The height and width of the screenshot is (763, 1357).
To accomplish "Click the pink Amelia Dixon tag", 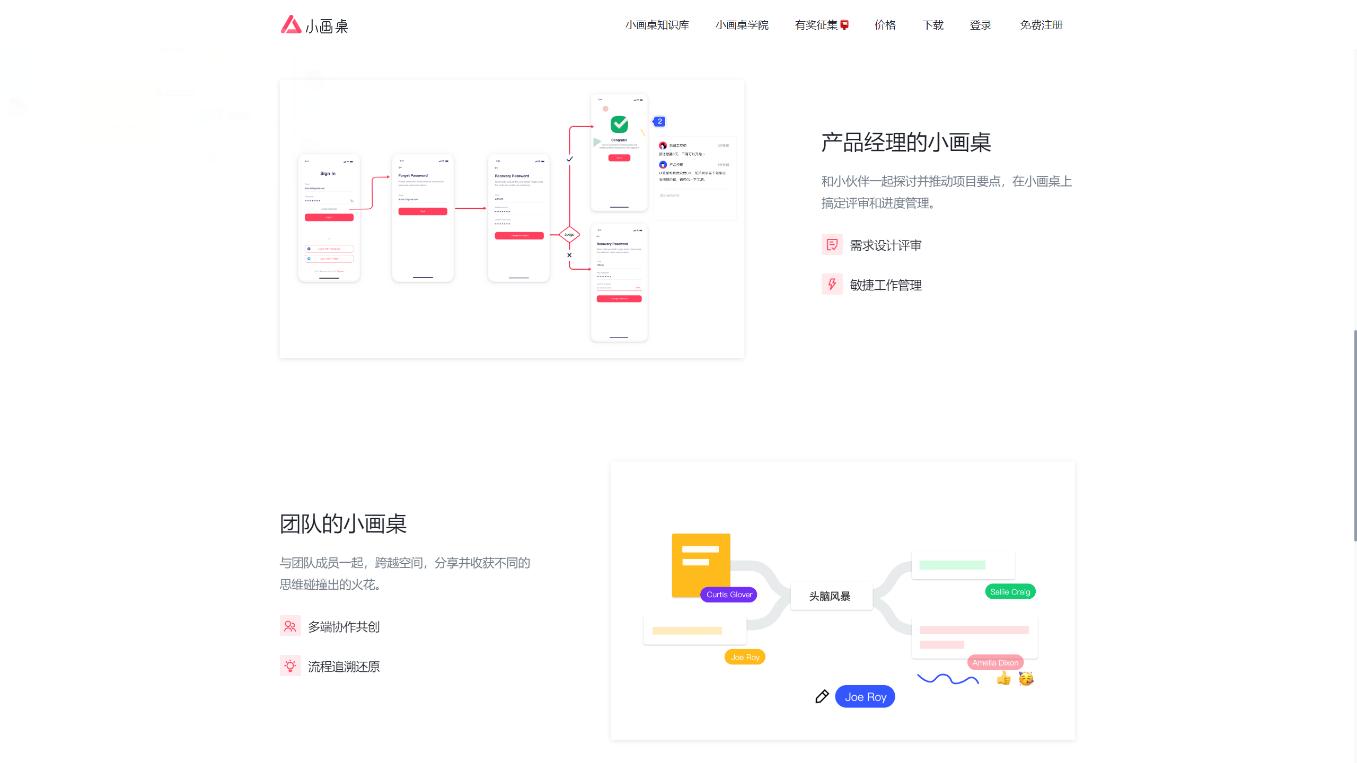I will pyautogui.click(x=996, y=663).
